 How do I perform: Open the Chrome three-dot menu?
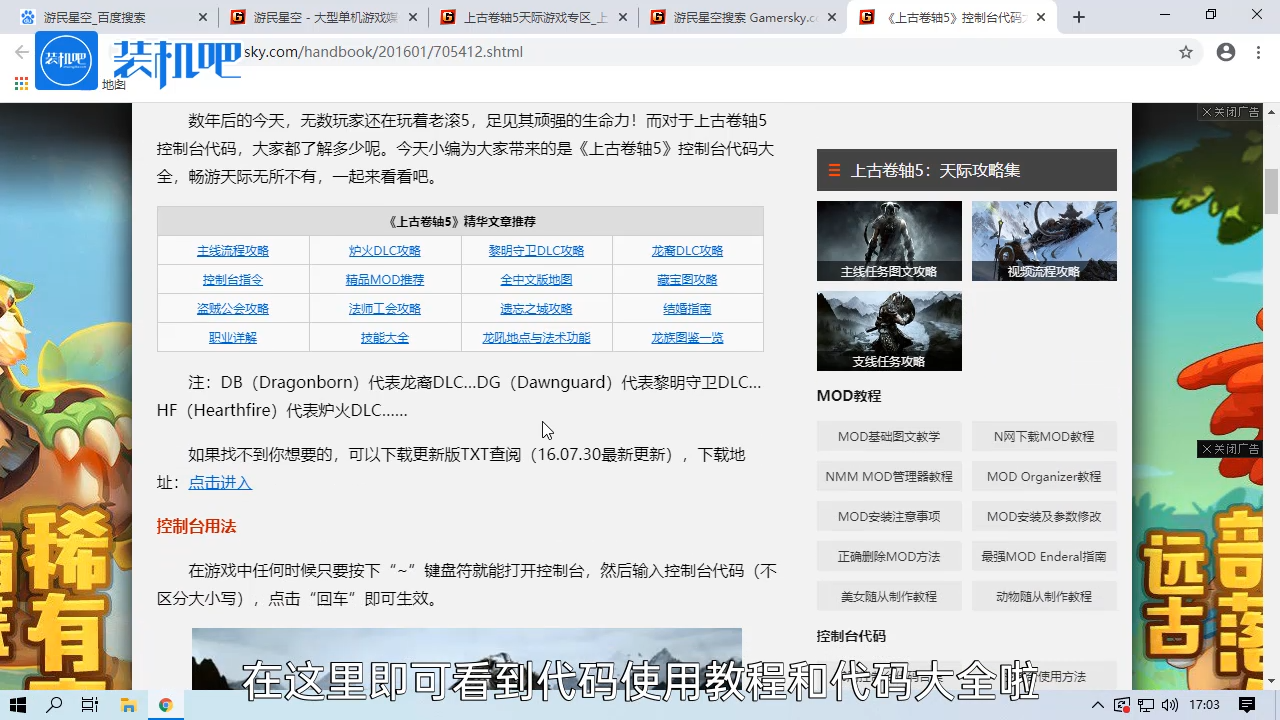[1258, 52]
